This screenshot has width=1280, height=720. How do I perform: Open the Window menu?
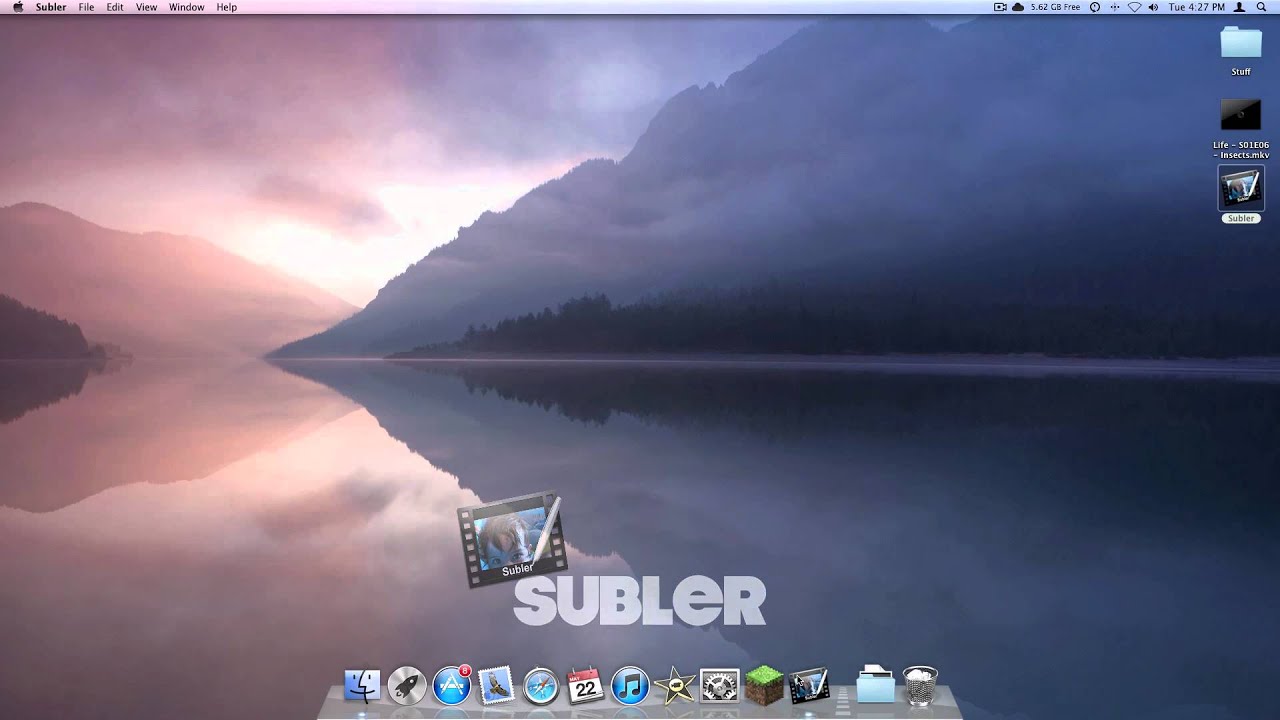point(186,7)
